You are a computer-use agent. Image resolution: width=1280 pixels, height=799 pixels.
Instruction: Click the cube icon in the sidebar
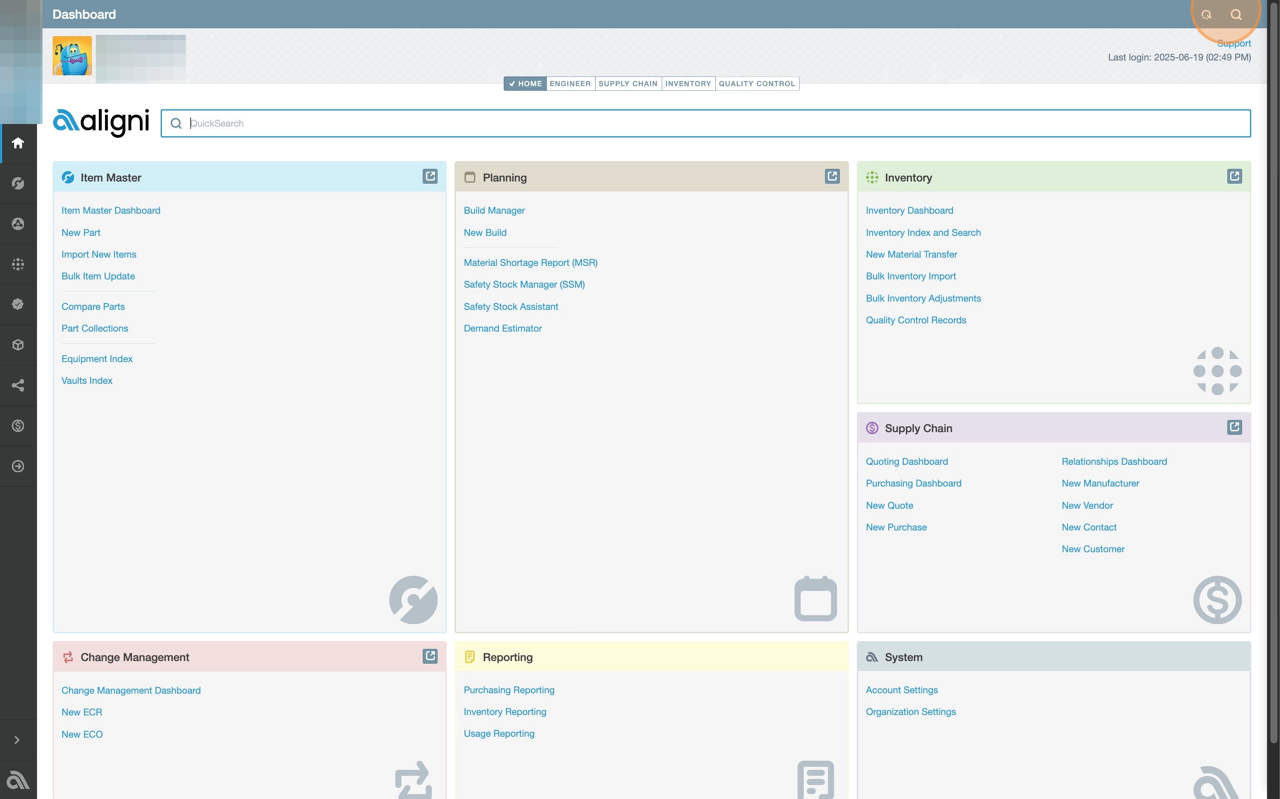click(x=18, y=345)
